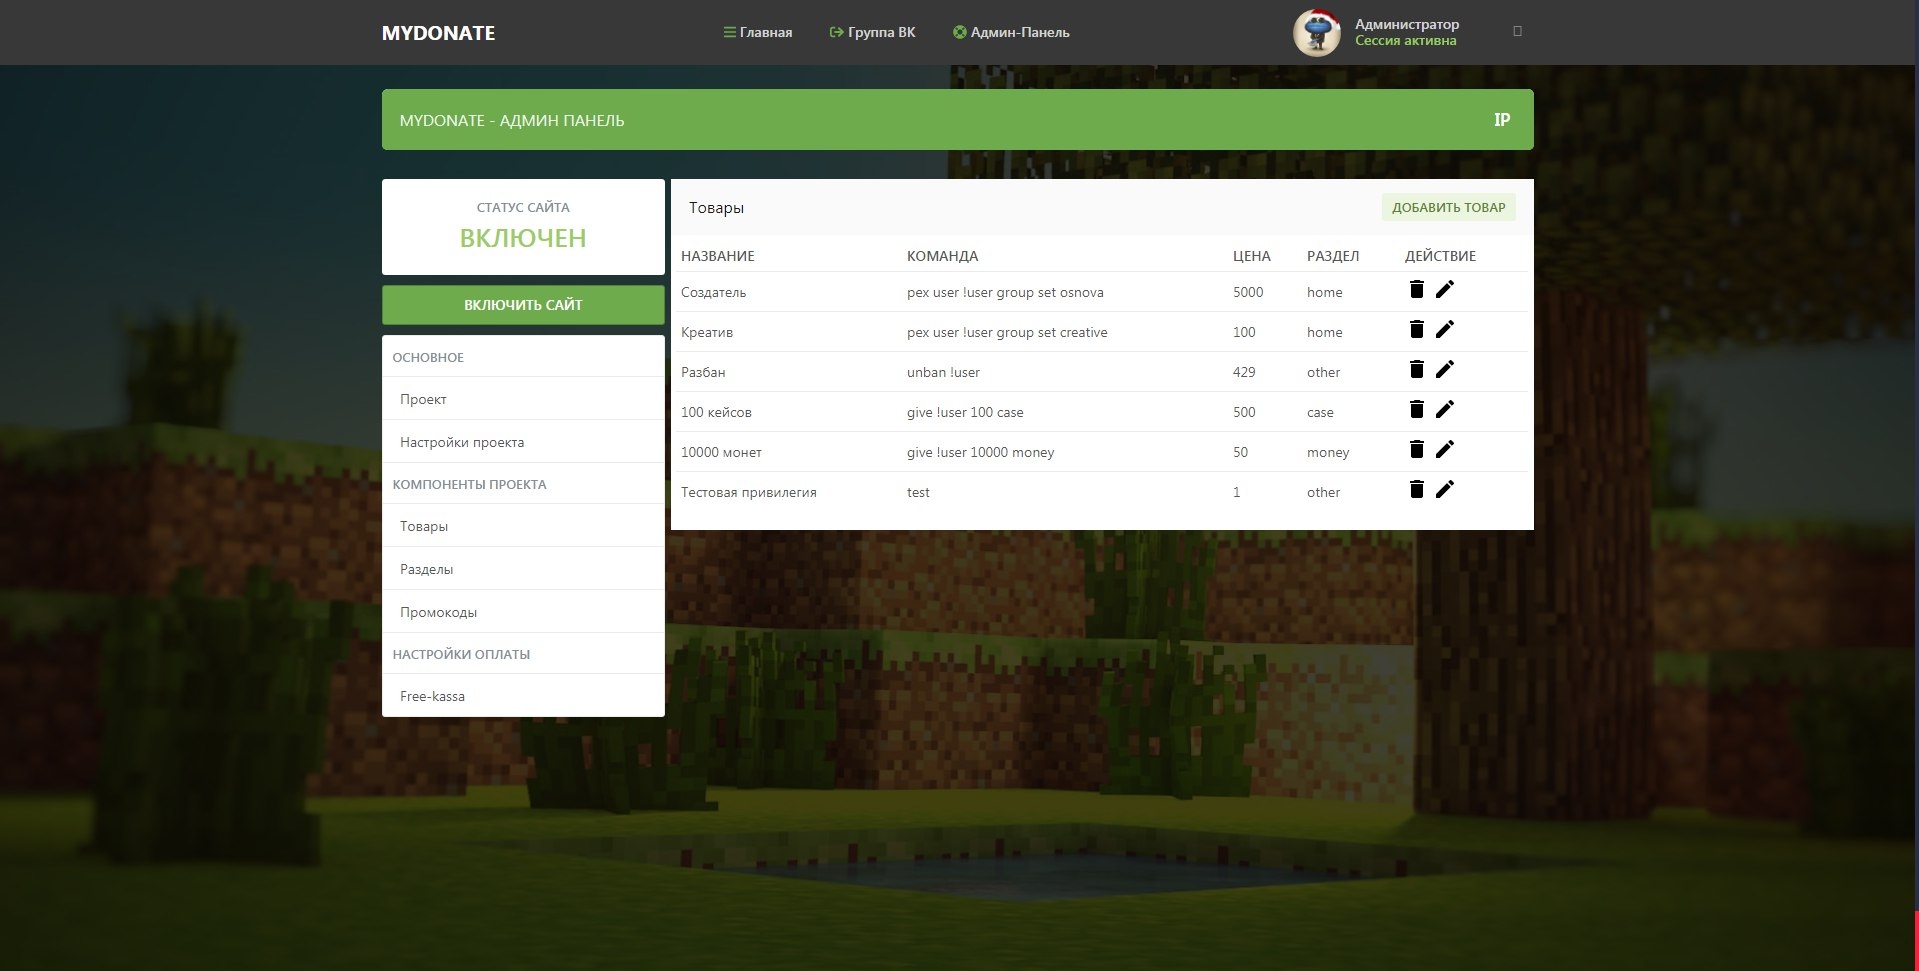Viewport: 1919px width, 971px height.
Task: Open Главная in top navigation
Action: click(758, 32)
